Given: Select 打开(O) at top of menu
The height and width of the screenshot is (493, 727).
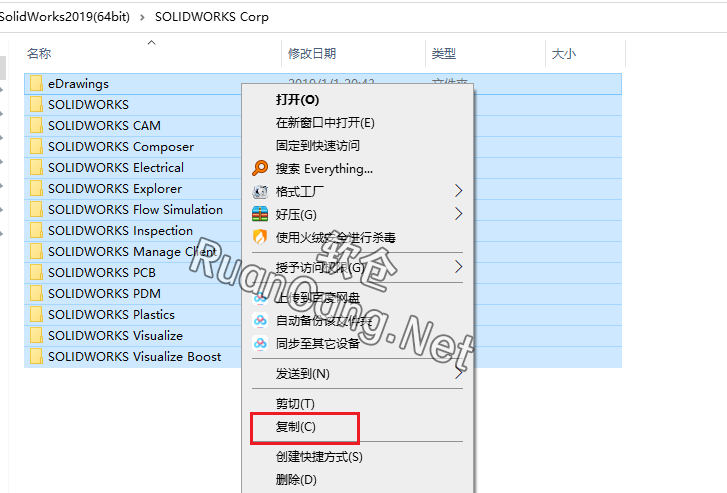Looking at the screenshot, I should 297,99.
